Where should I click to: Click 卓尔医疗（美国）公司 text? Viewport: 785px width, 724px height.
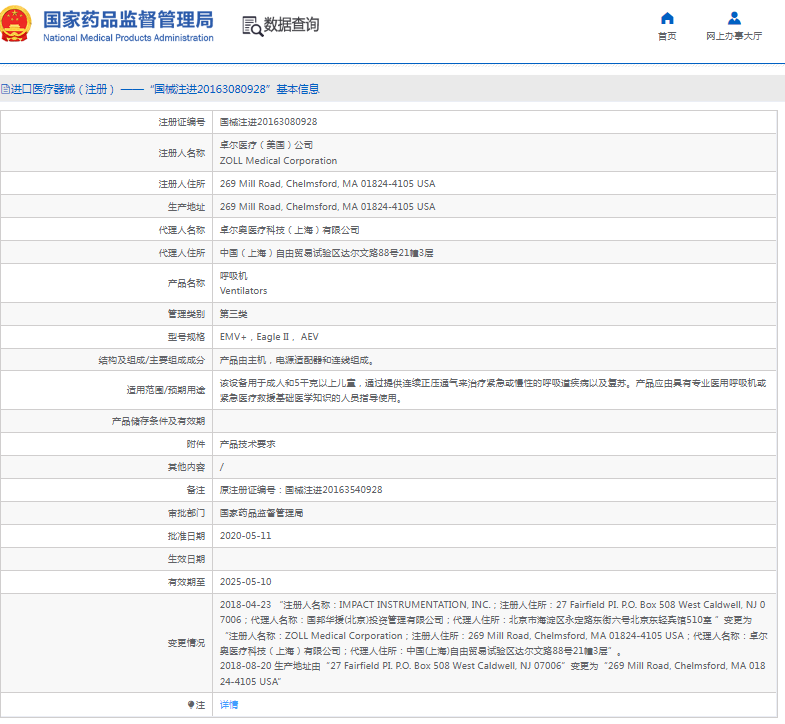point(266,145)
